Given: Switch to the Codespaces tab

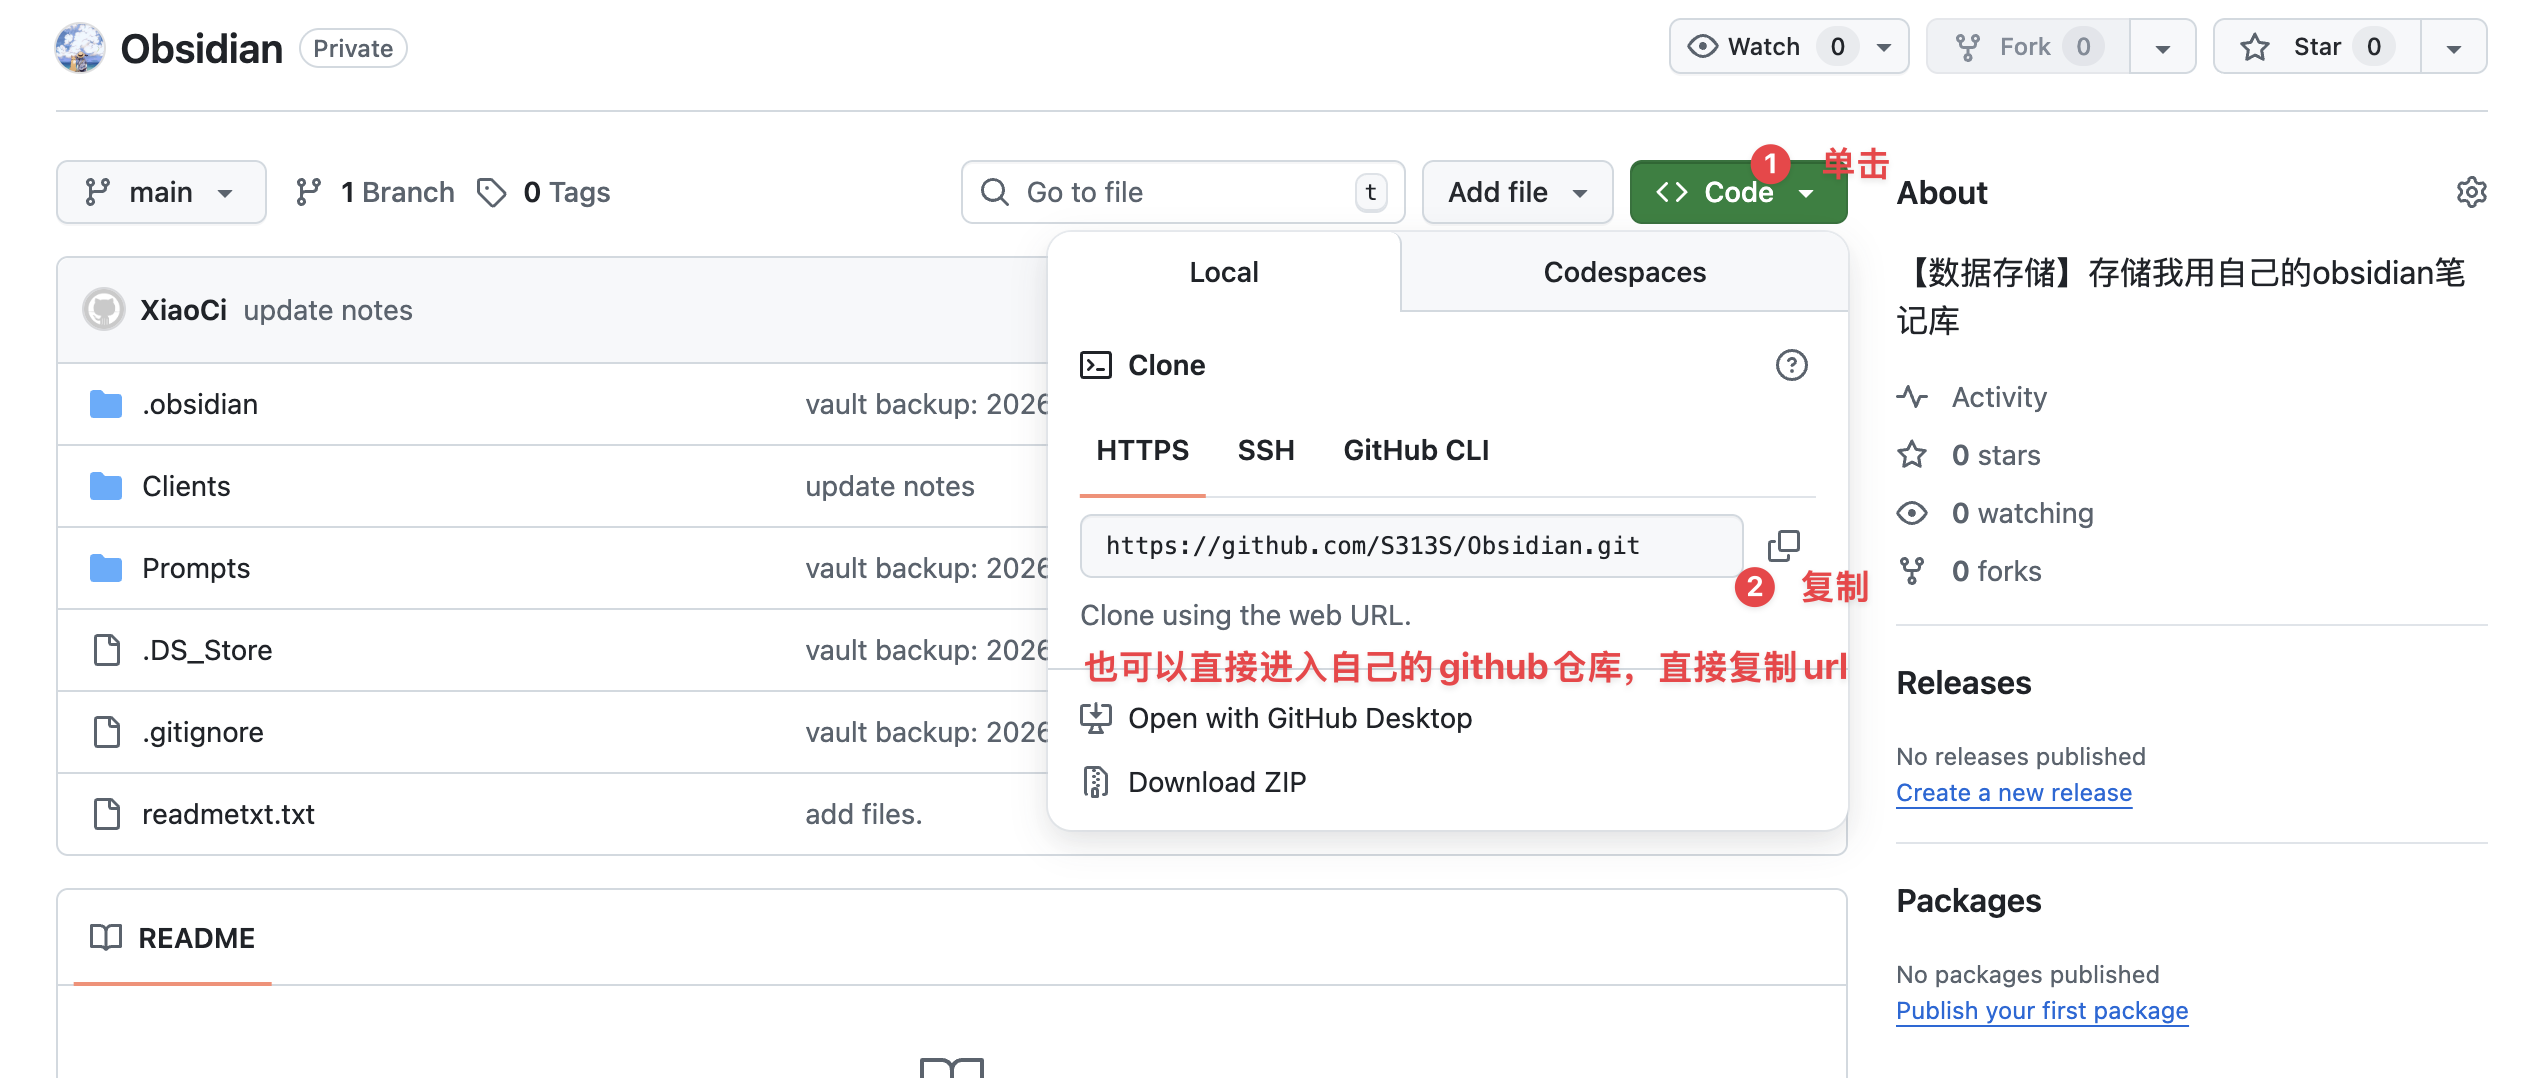Looking at the screenshot, I should point(1624,272).
